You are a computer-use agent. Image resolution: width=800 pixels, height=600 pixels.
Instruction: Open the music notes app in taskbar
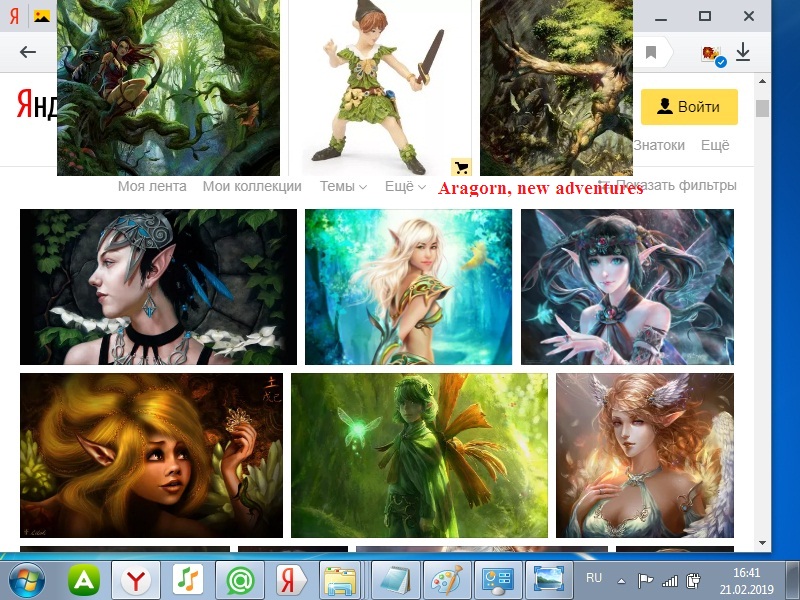(188, 581)
